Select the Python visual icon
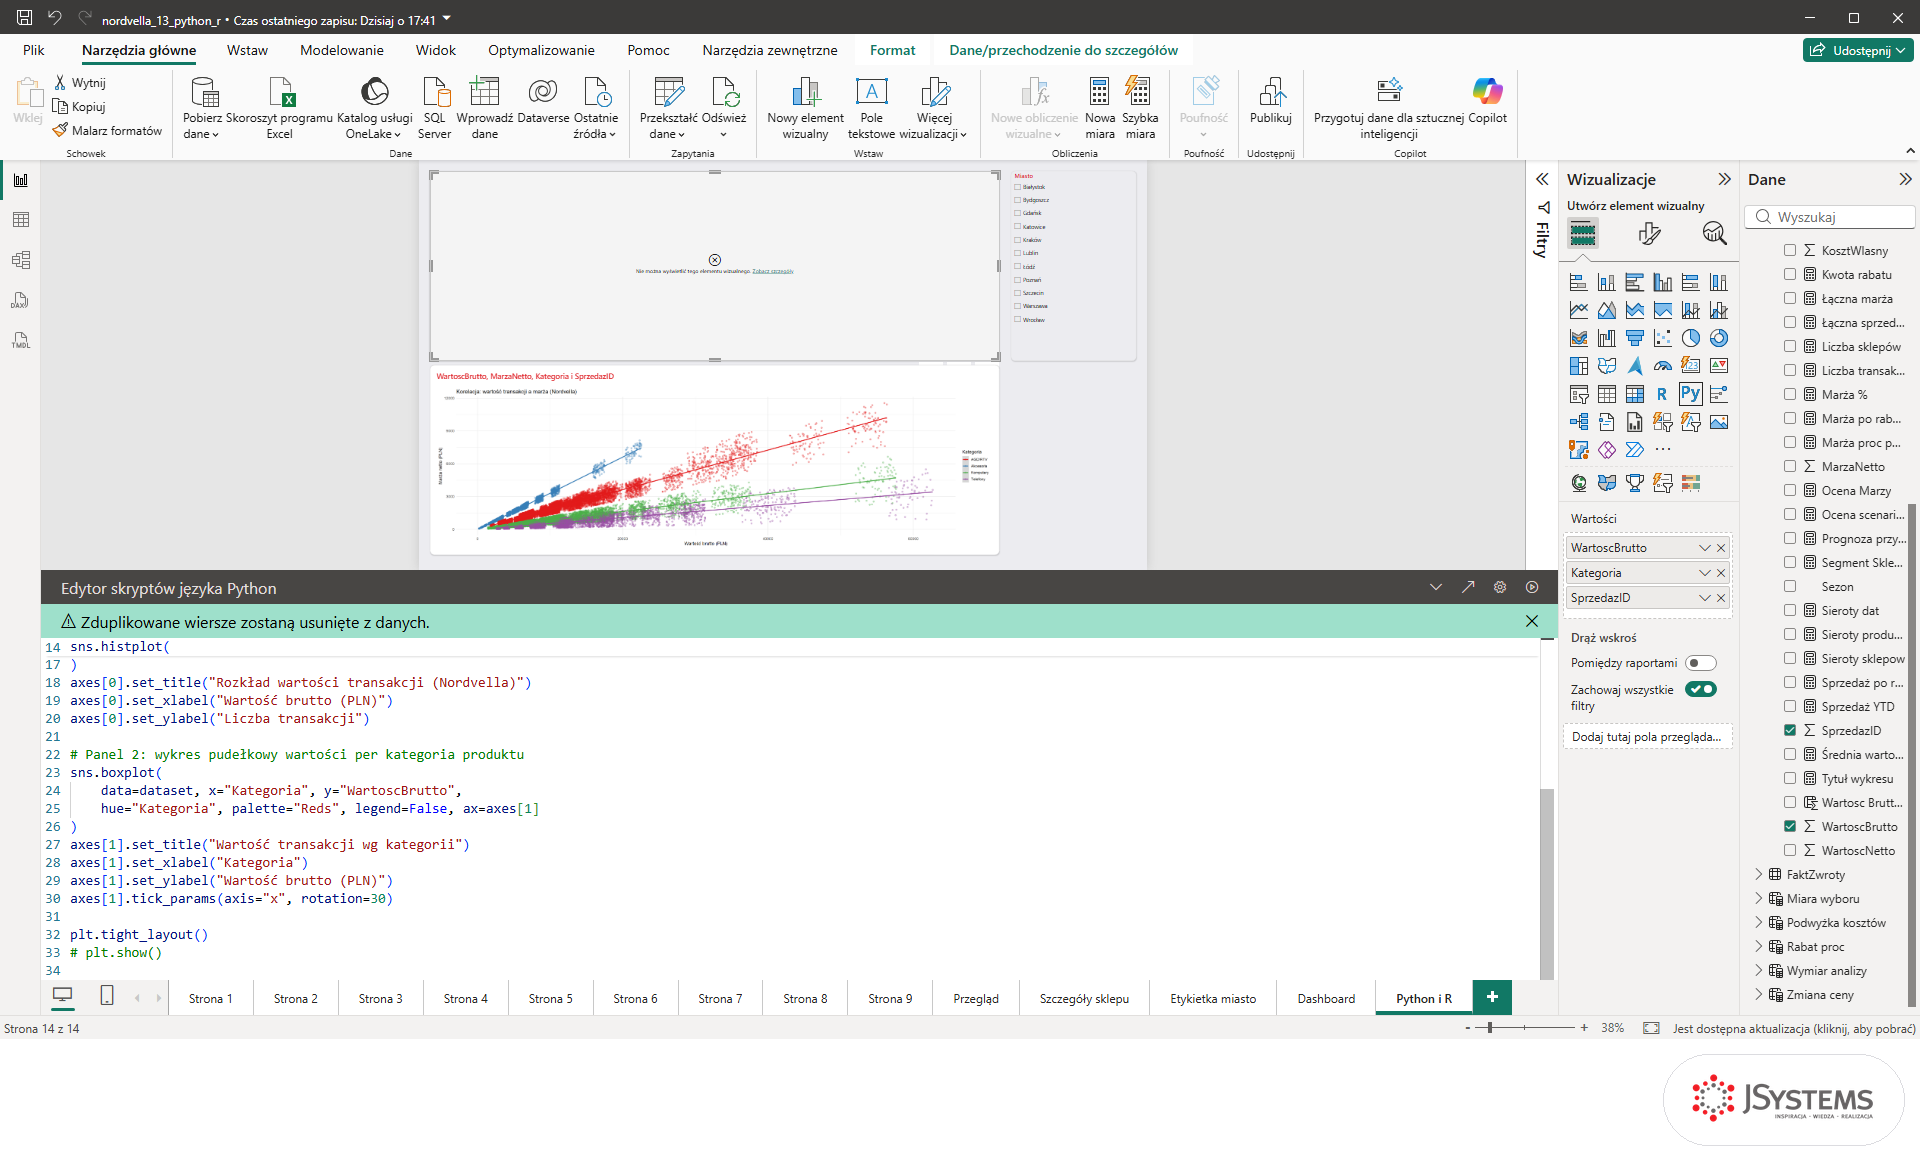Viewport: 1920px width, 1161px height. click(1690, 394)
